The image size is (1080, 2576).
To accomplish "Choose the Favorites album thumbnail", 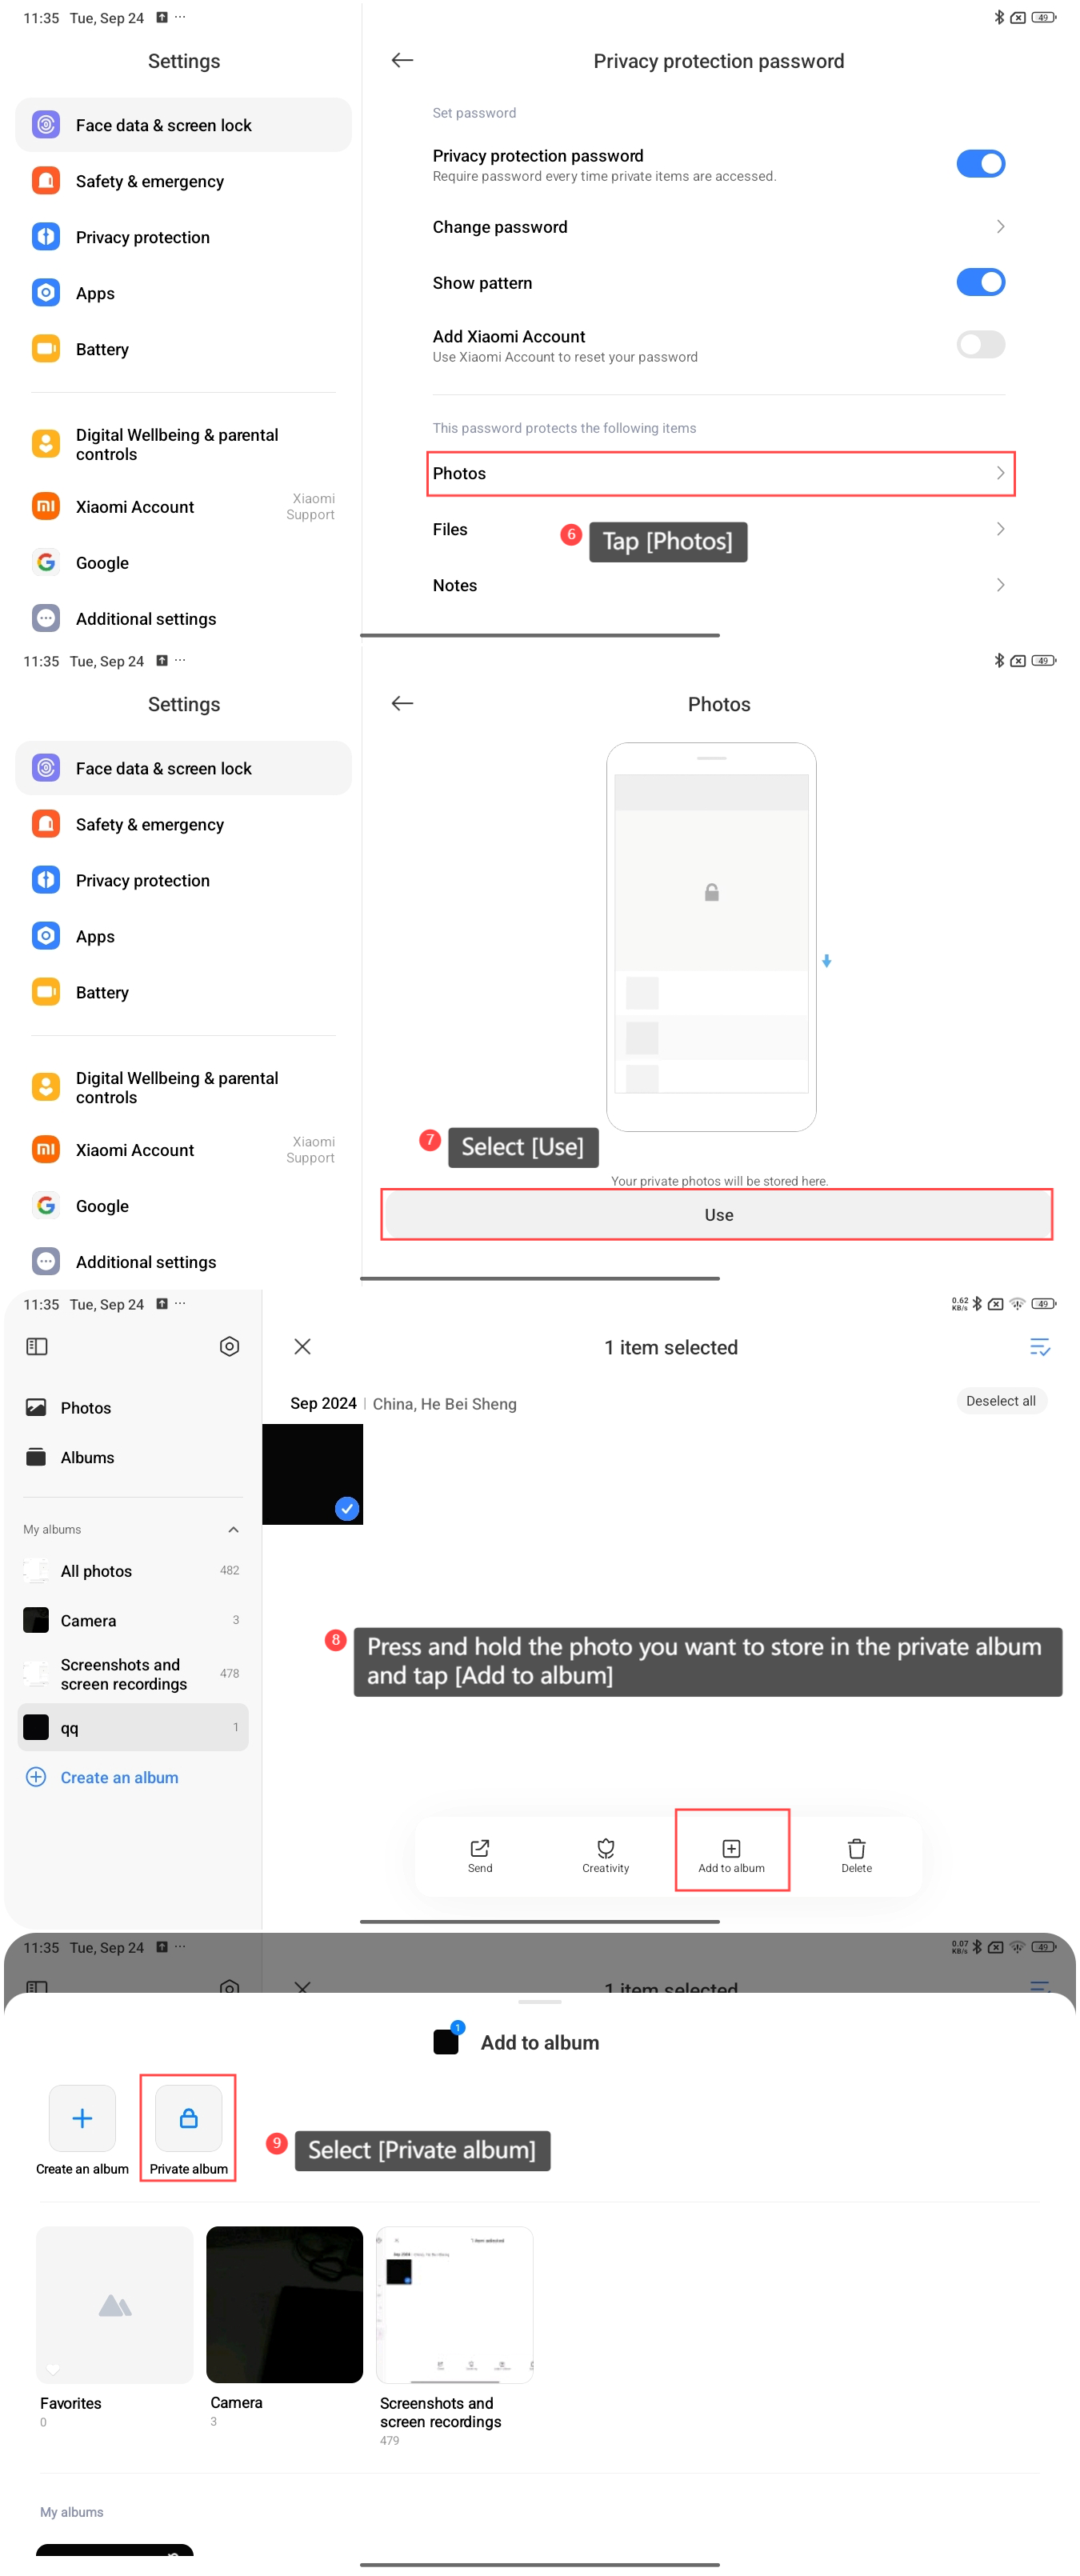I will pyautogui.click(x=115, y=2304).
